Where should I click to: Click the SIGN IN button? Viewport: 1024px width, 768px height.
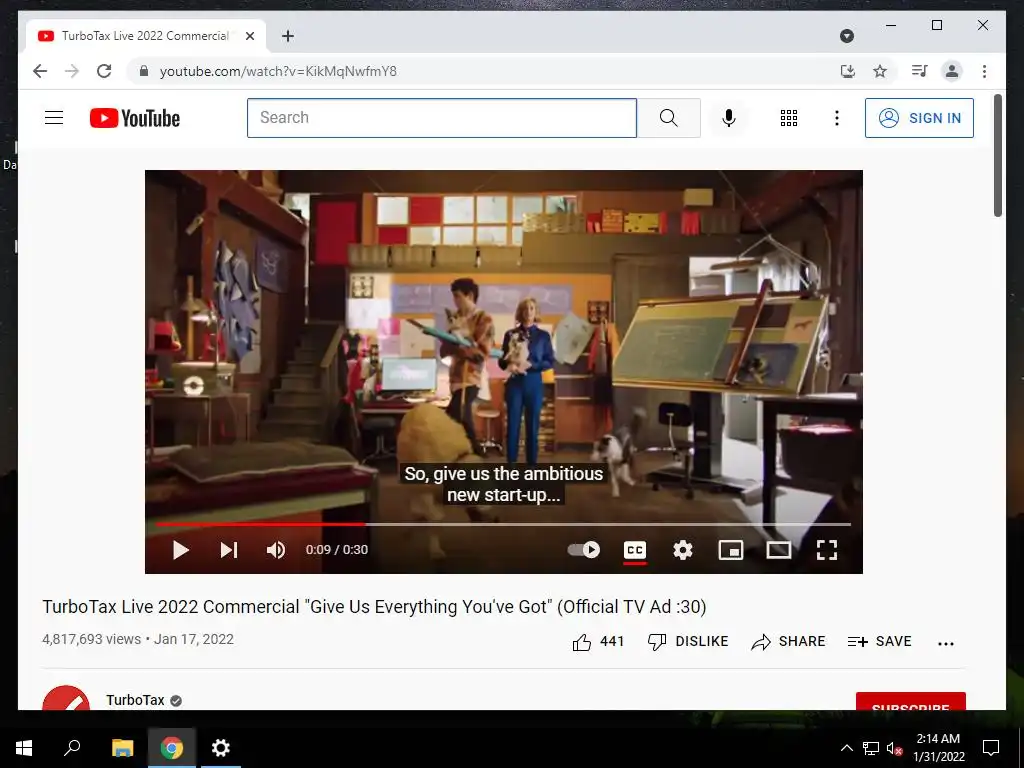[x=919, y=118]
